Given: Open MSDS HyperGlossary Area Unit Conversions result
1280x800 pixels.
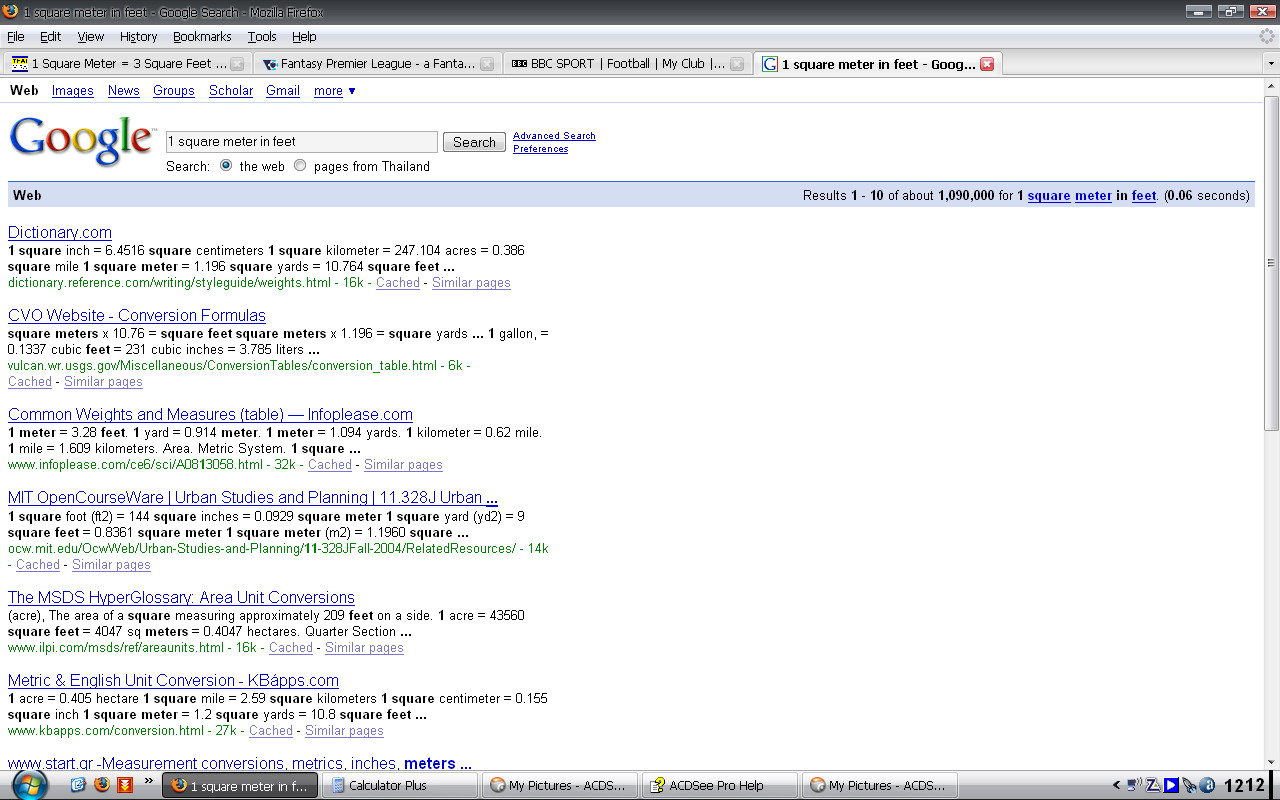Looking at the screenshot, I should 181,597.
